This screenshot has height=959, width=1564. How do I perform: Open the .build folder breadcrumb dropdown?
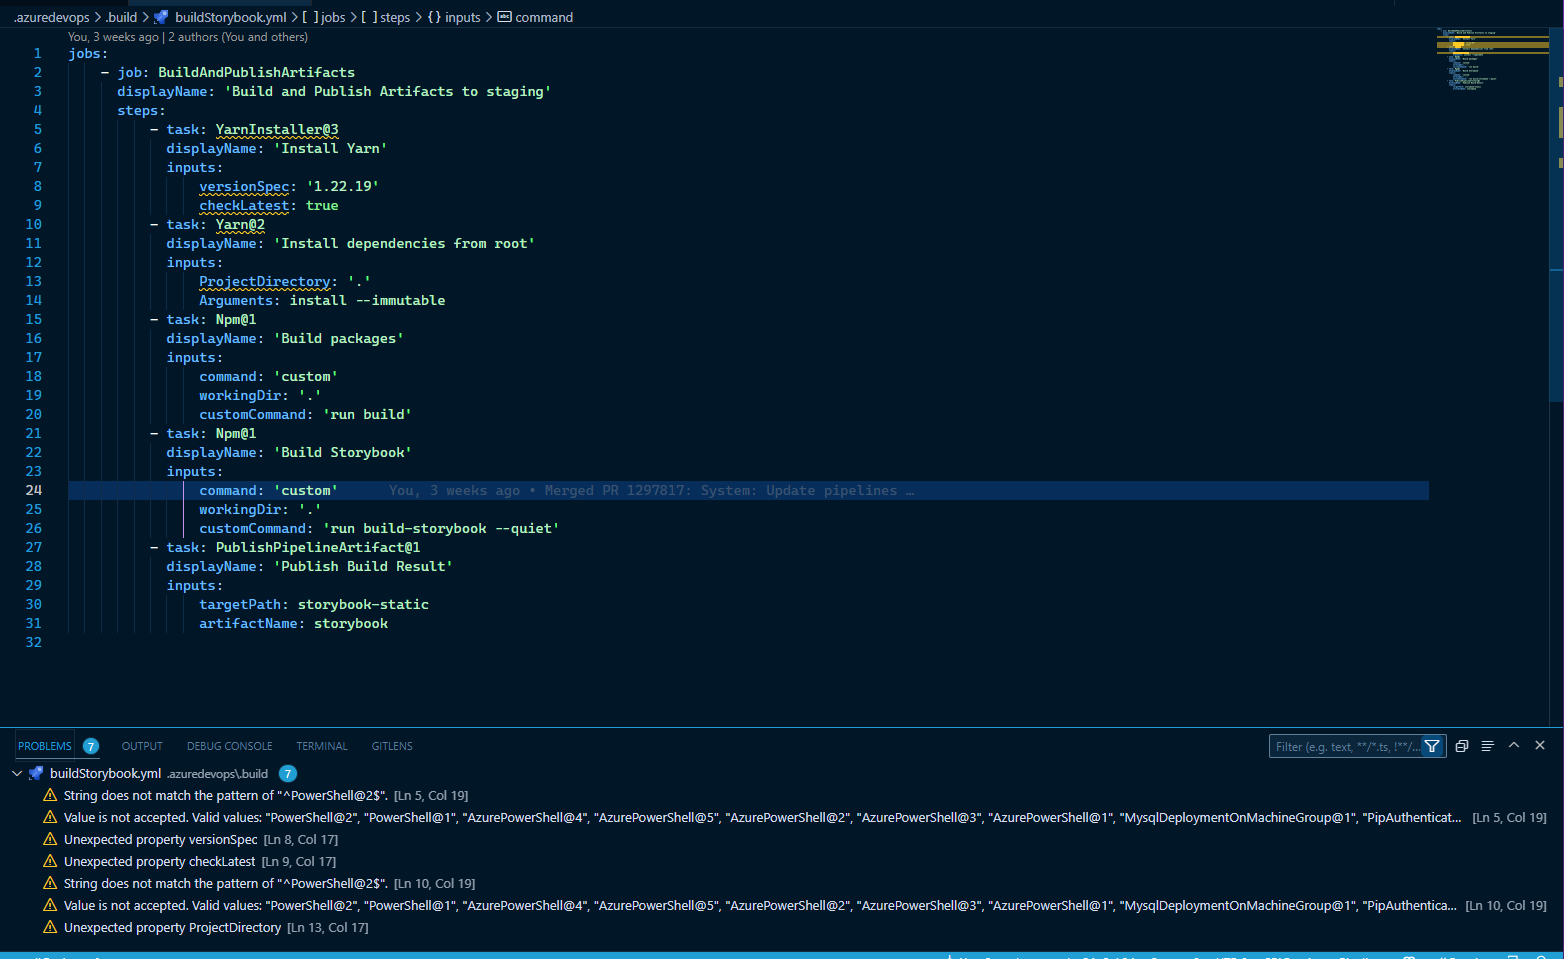121,17
